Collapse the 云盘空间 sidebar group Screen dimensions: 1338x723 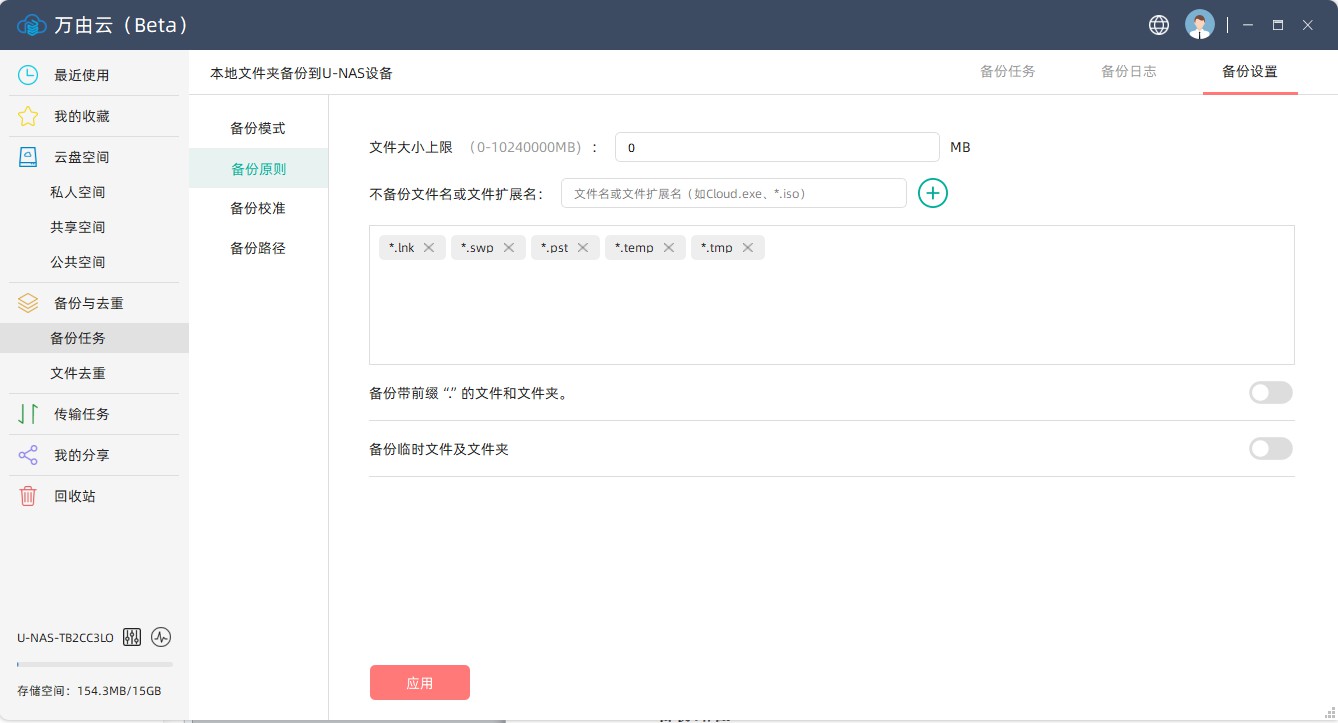point(81,157)
